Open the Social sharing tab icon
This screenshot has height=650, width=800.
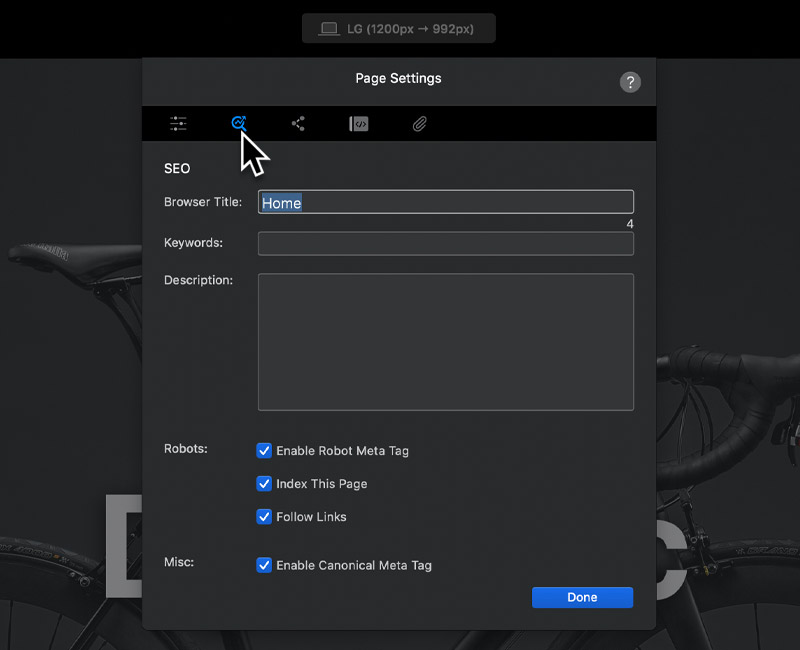298,123
